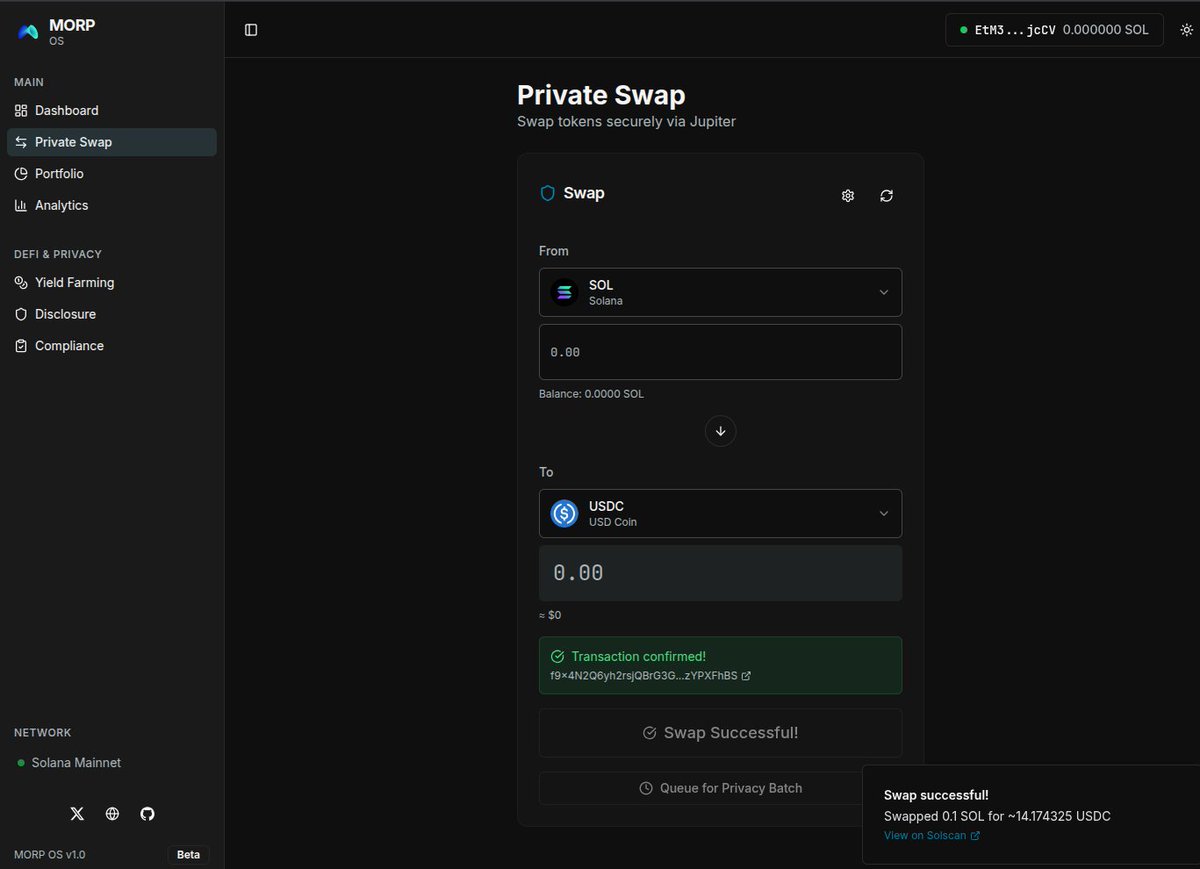Click the refresh quote icon
Image resolution: width=1200 pixels, height=869 pixels.
click(886, 196)
